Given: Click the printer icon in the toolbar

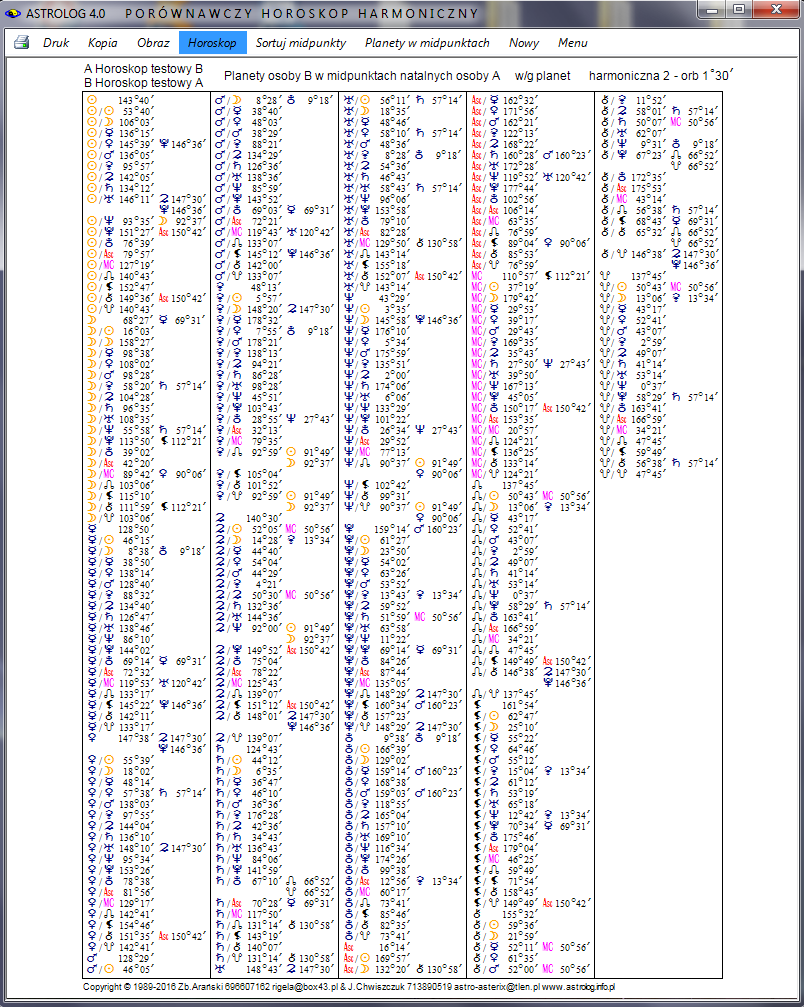Looking at the screenshot, I should [x=22, y=43].
